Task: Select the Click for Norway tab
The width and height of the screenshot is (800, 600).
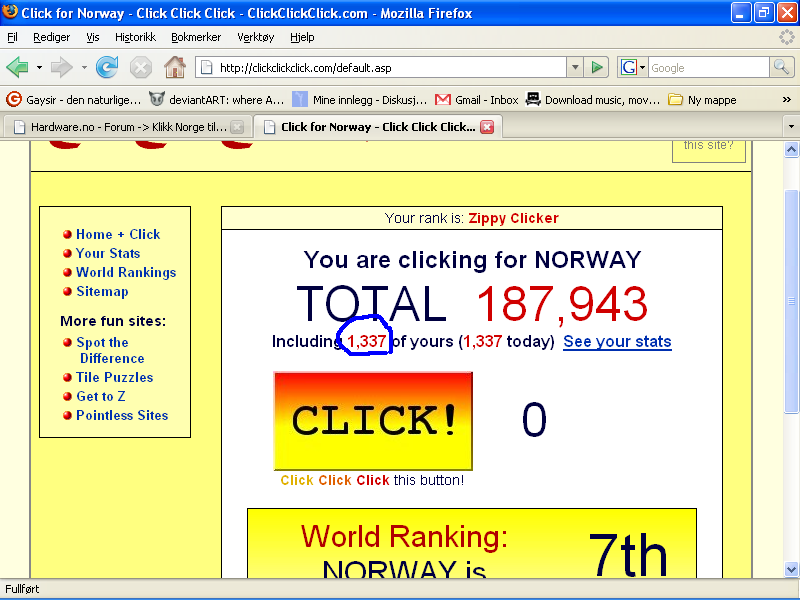Action: 378,127
